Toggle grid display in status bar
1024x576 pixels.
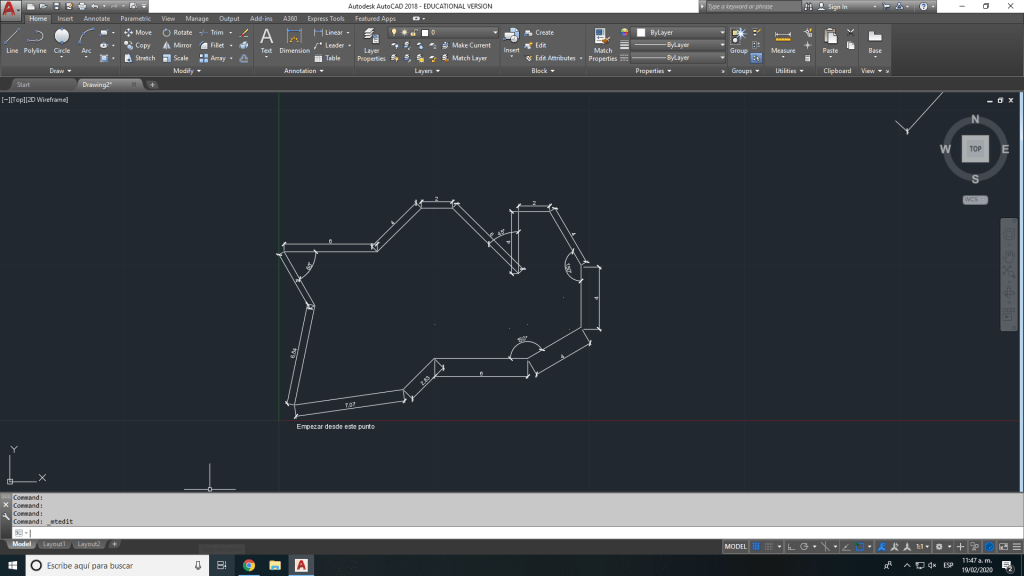[756, 547]
